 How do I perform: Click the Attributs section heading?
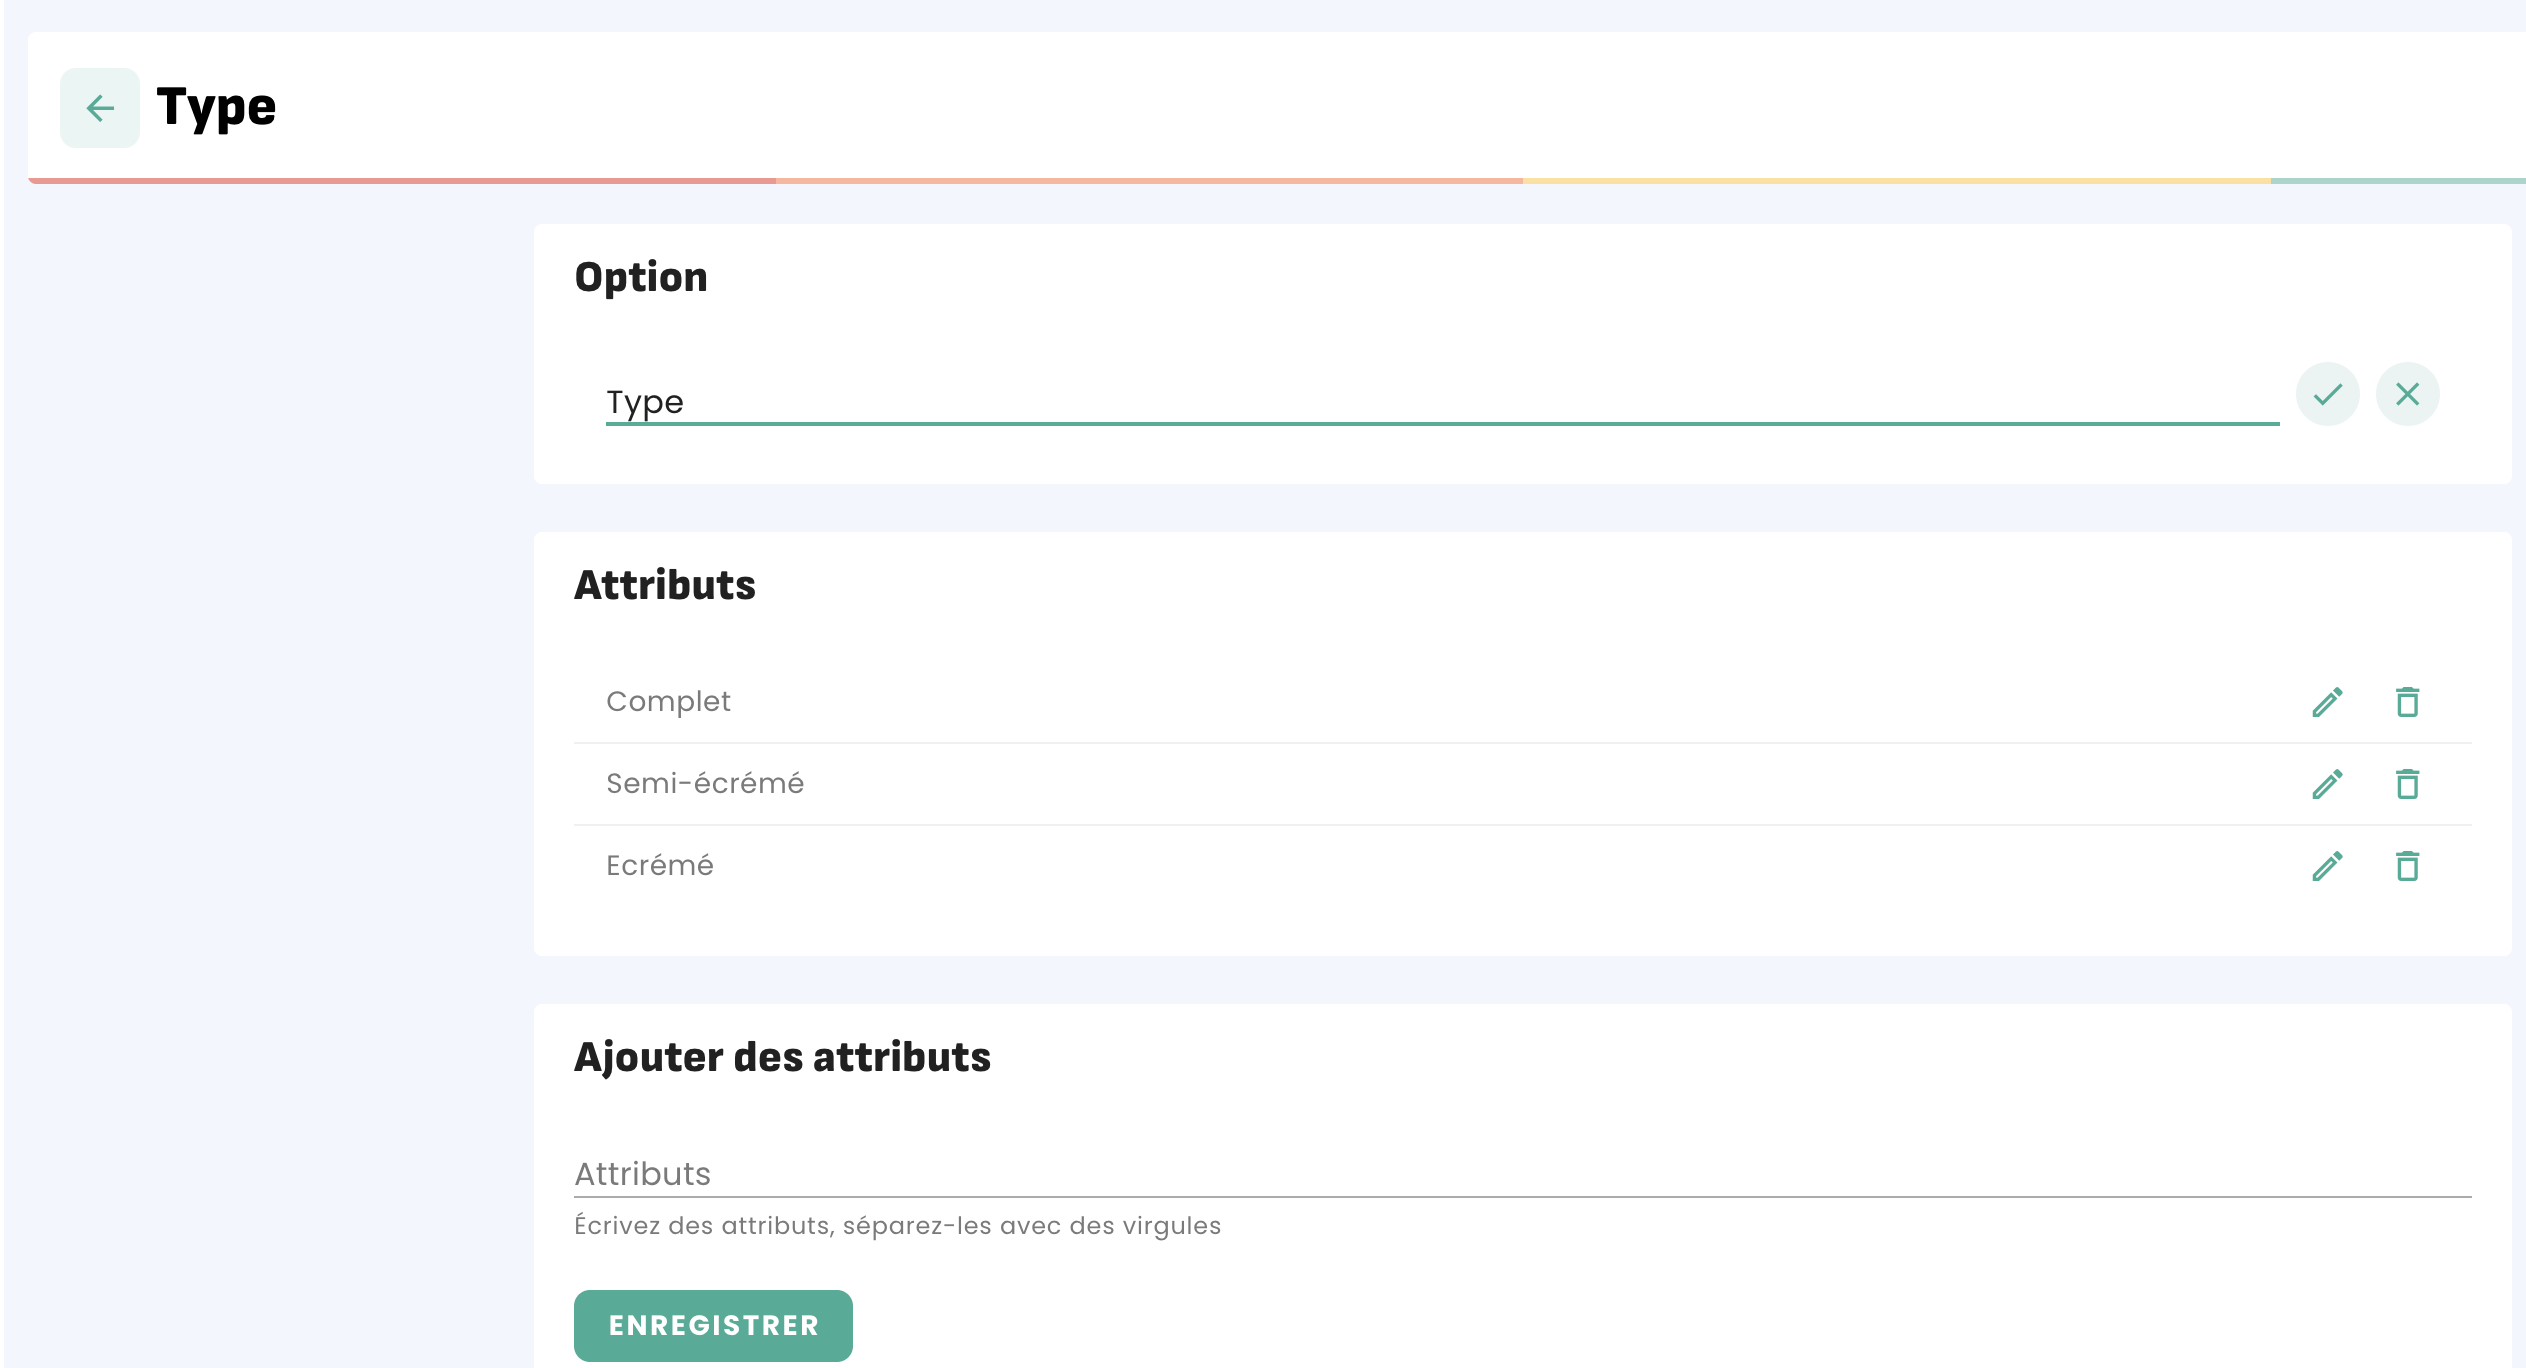665,586
